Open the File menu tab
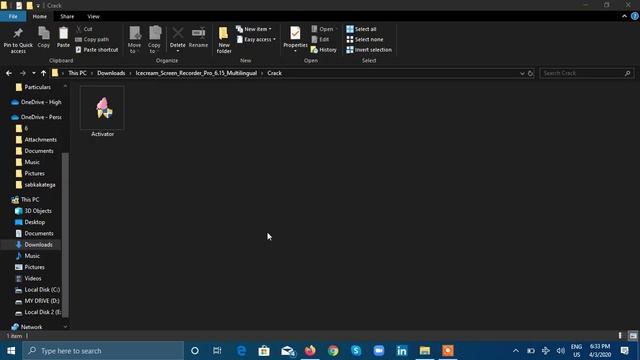 click(x=13, y=16)
